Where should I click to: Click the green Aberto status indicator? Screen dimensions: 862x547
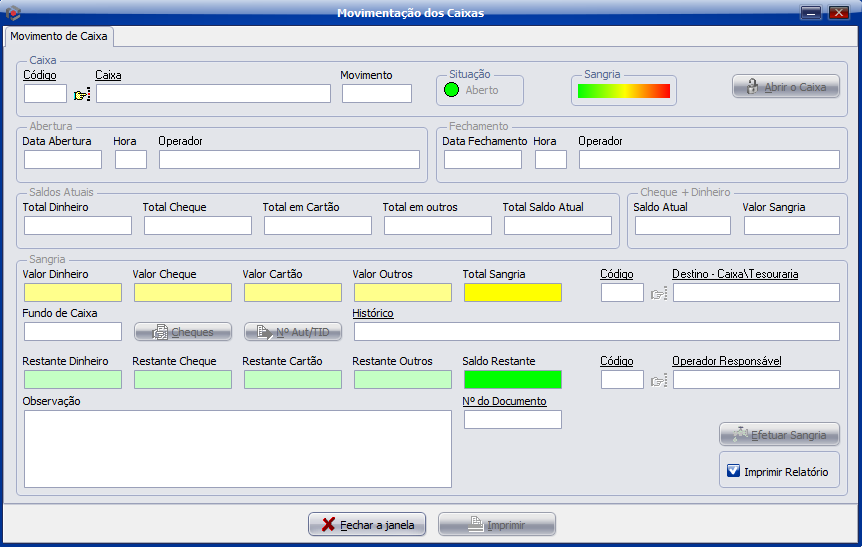pyautogui.click(x=451, y=90)
